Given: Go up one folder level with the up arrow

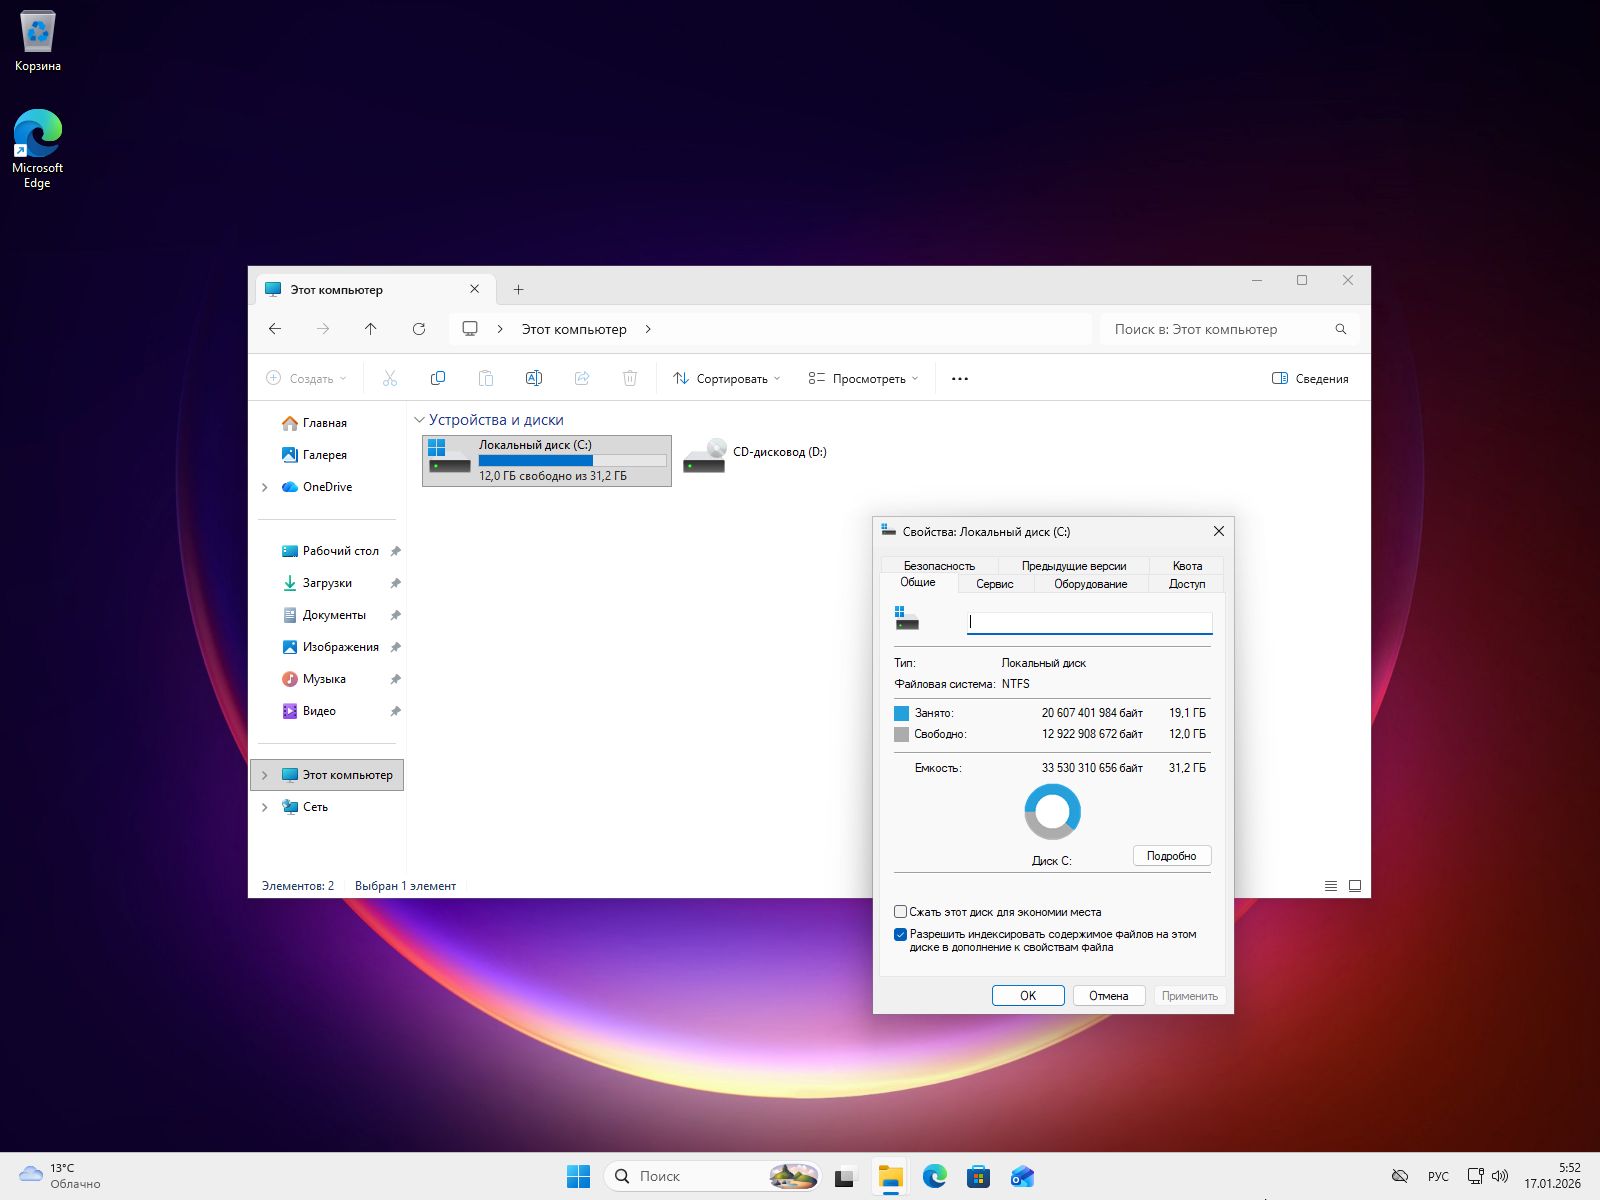Looking at the screenshot, I should coord(371,329).
